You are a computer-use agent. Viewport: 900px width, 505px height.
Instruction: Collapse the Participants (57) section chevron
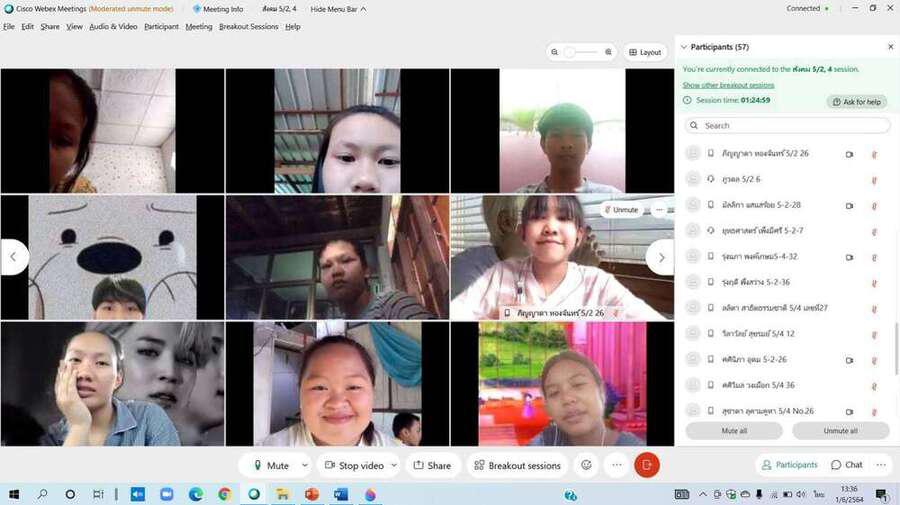pos(684,47)
